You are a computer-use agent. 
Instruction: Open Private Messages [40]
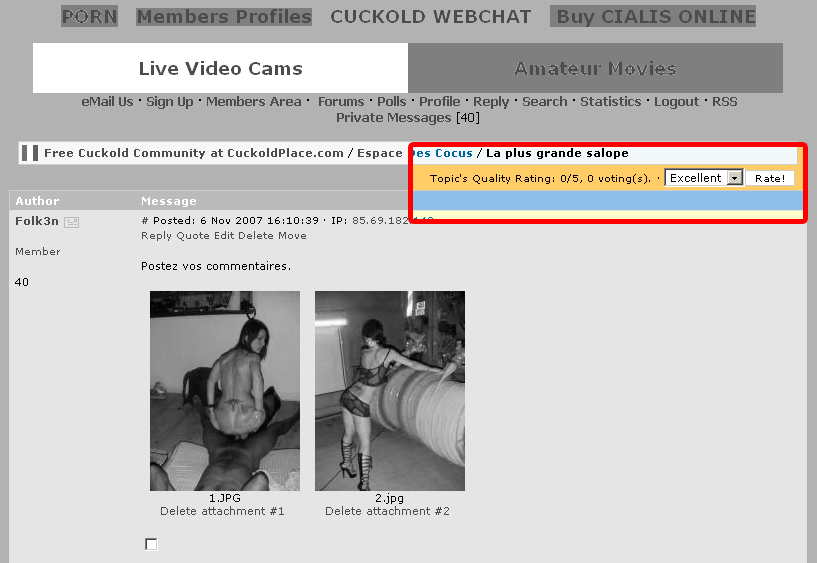(408, 118)
